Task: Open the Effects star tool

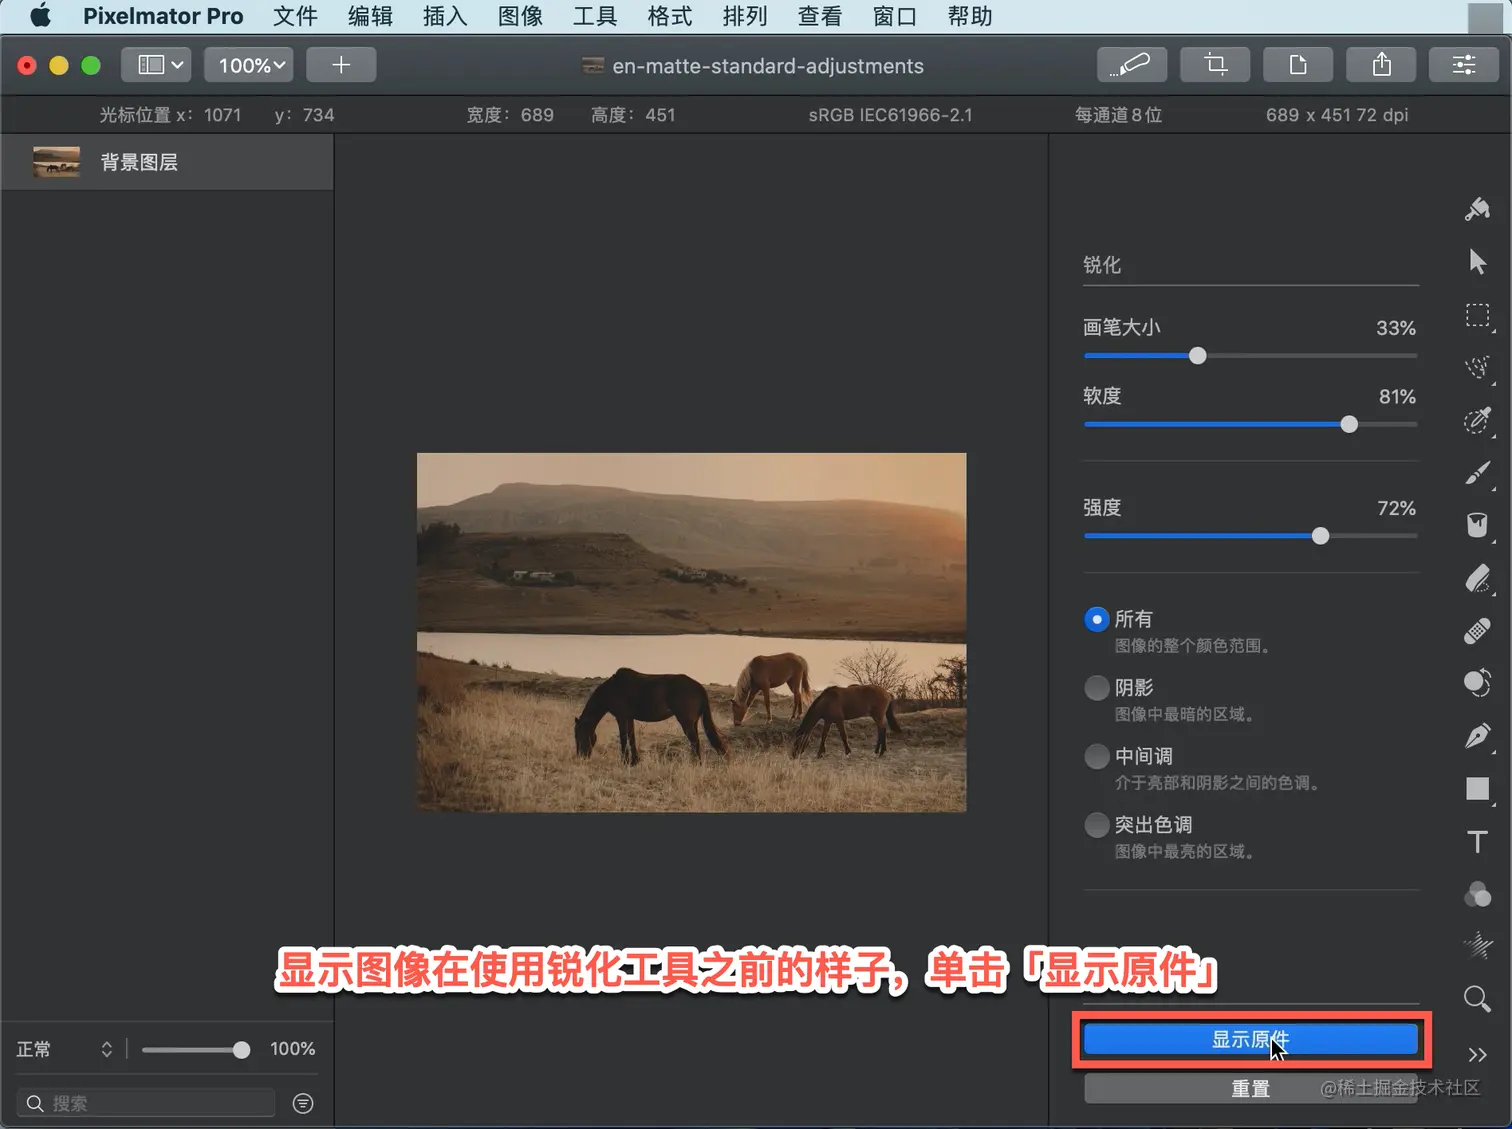Action: pyautogui.click(x=1477, y=946)
